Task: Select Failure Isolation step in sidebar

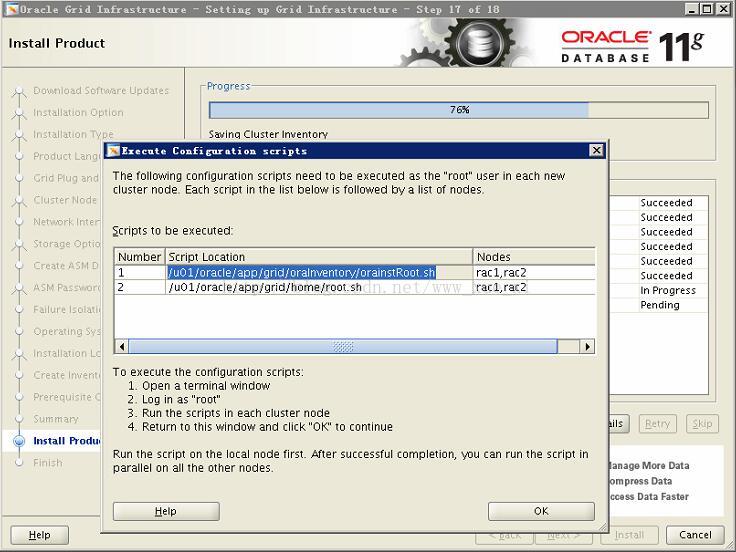Action: point(67,310)
